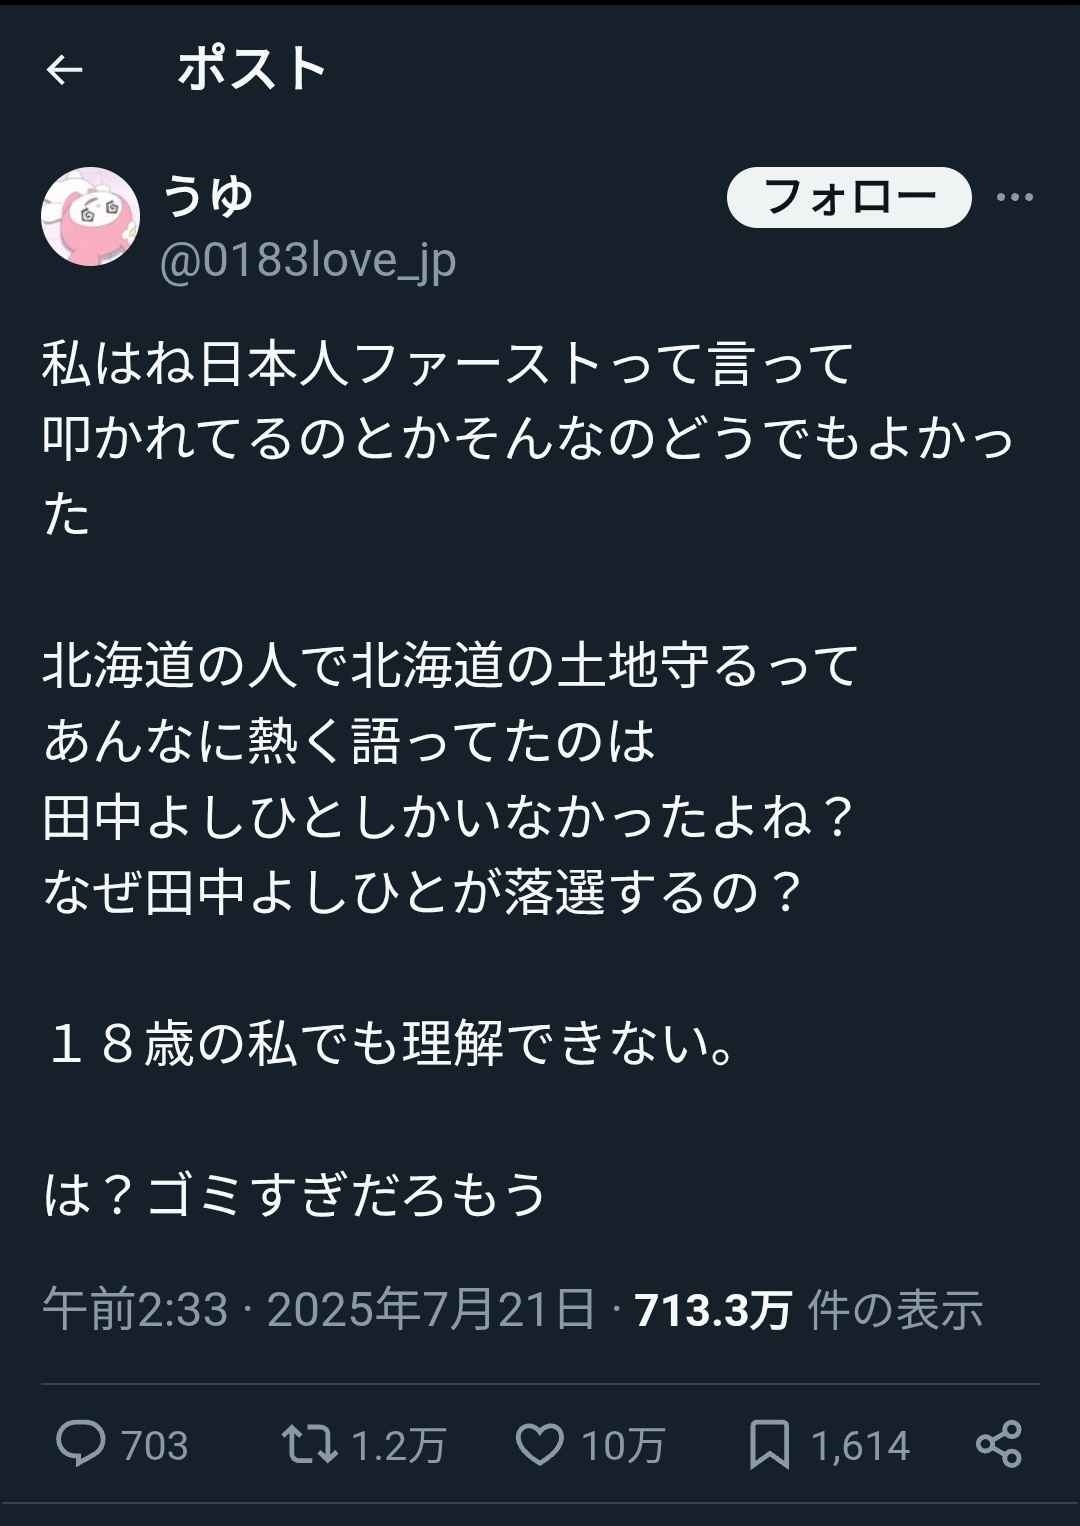The image size is (1080, 1526).
Task: Tap the share icon
Action: (x=998, y=1444)
